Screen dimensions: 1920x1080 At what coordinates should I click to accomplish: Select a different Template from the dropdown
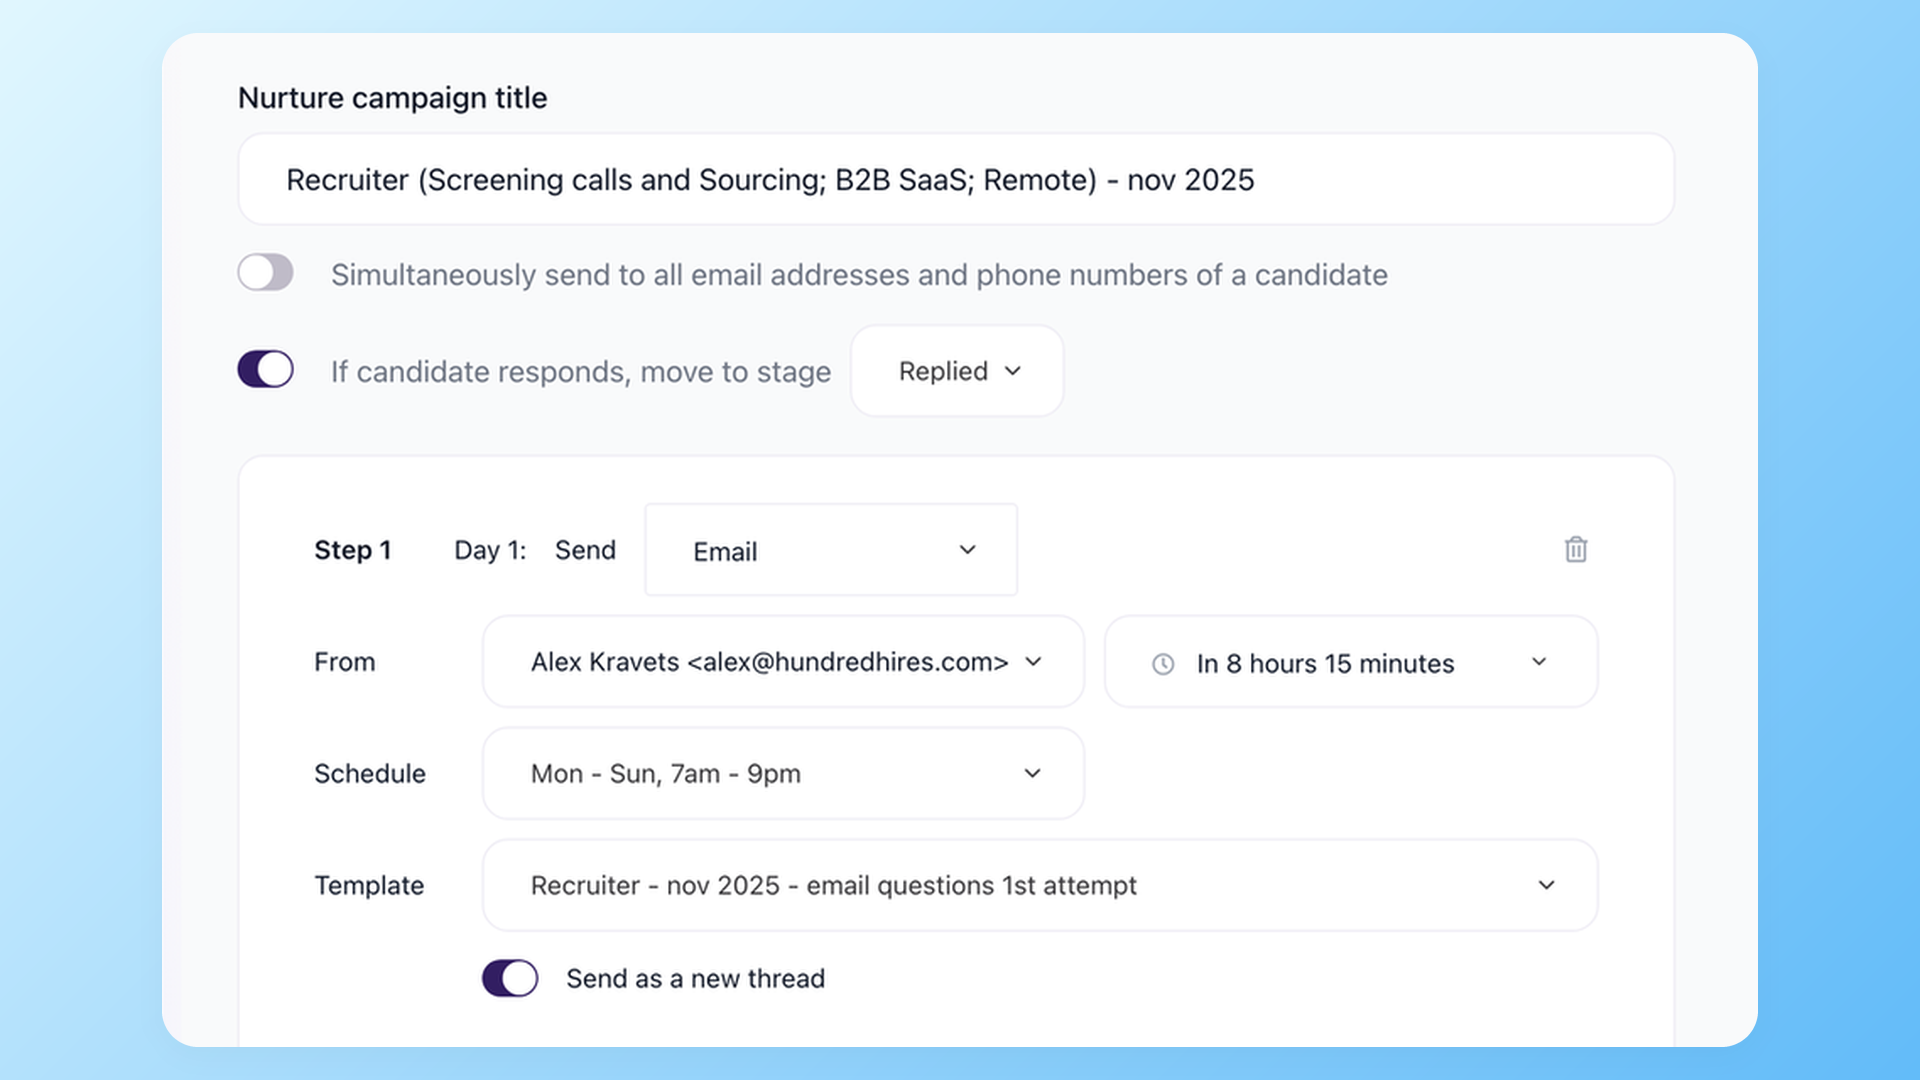tap(1040, 886)
